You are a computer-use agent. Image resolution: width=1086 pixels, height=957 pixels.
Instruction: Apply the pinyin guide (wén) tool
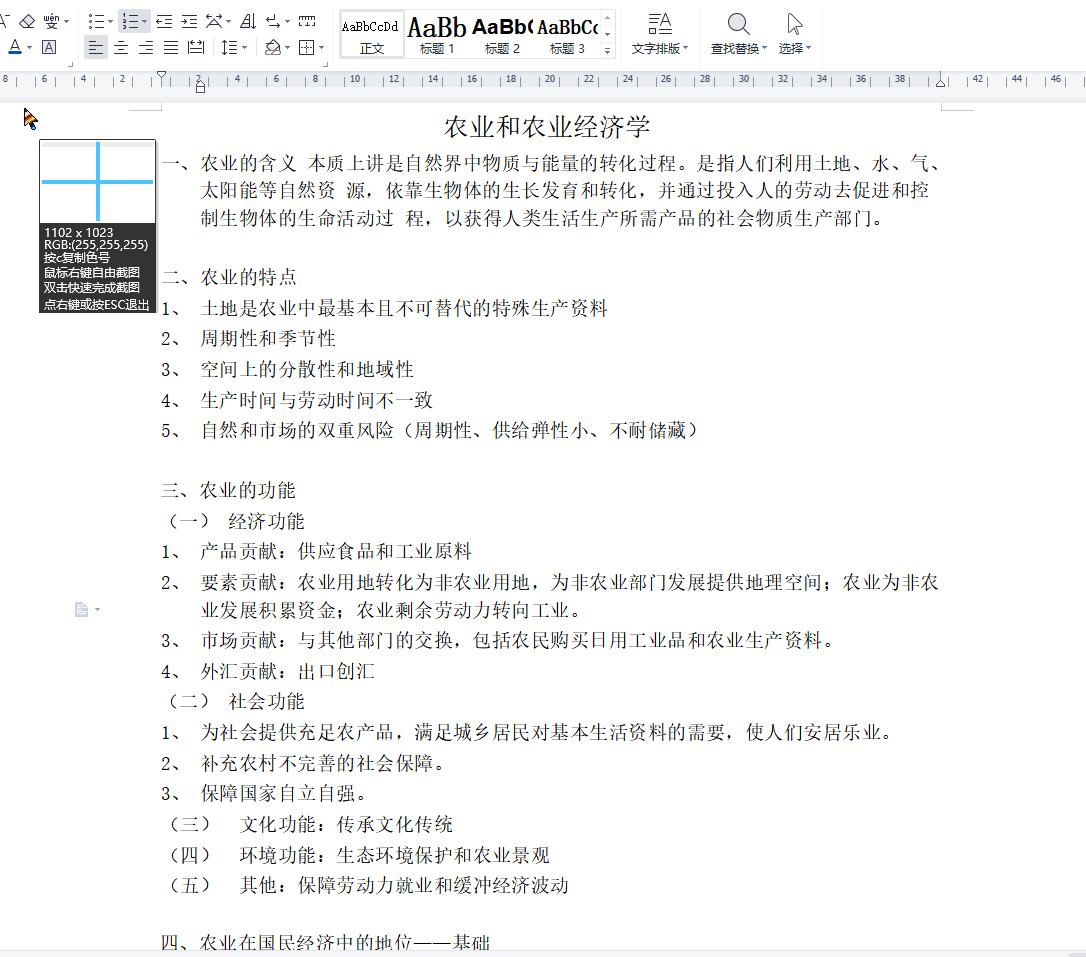52,22
